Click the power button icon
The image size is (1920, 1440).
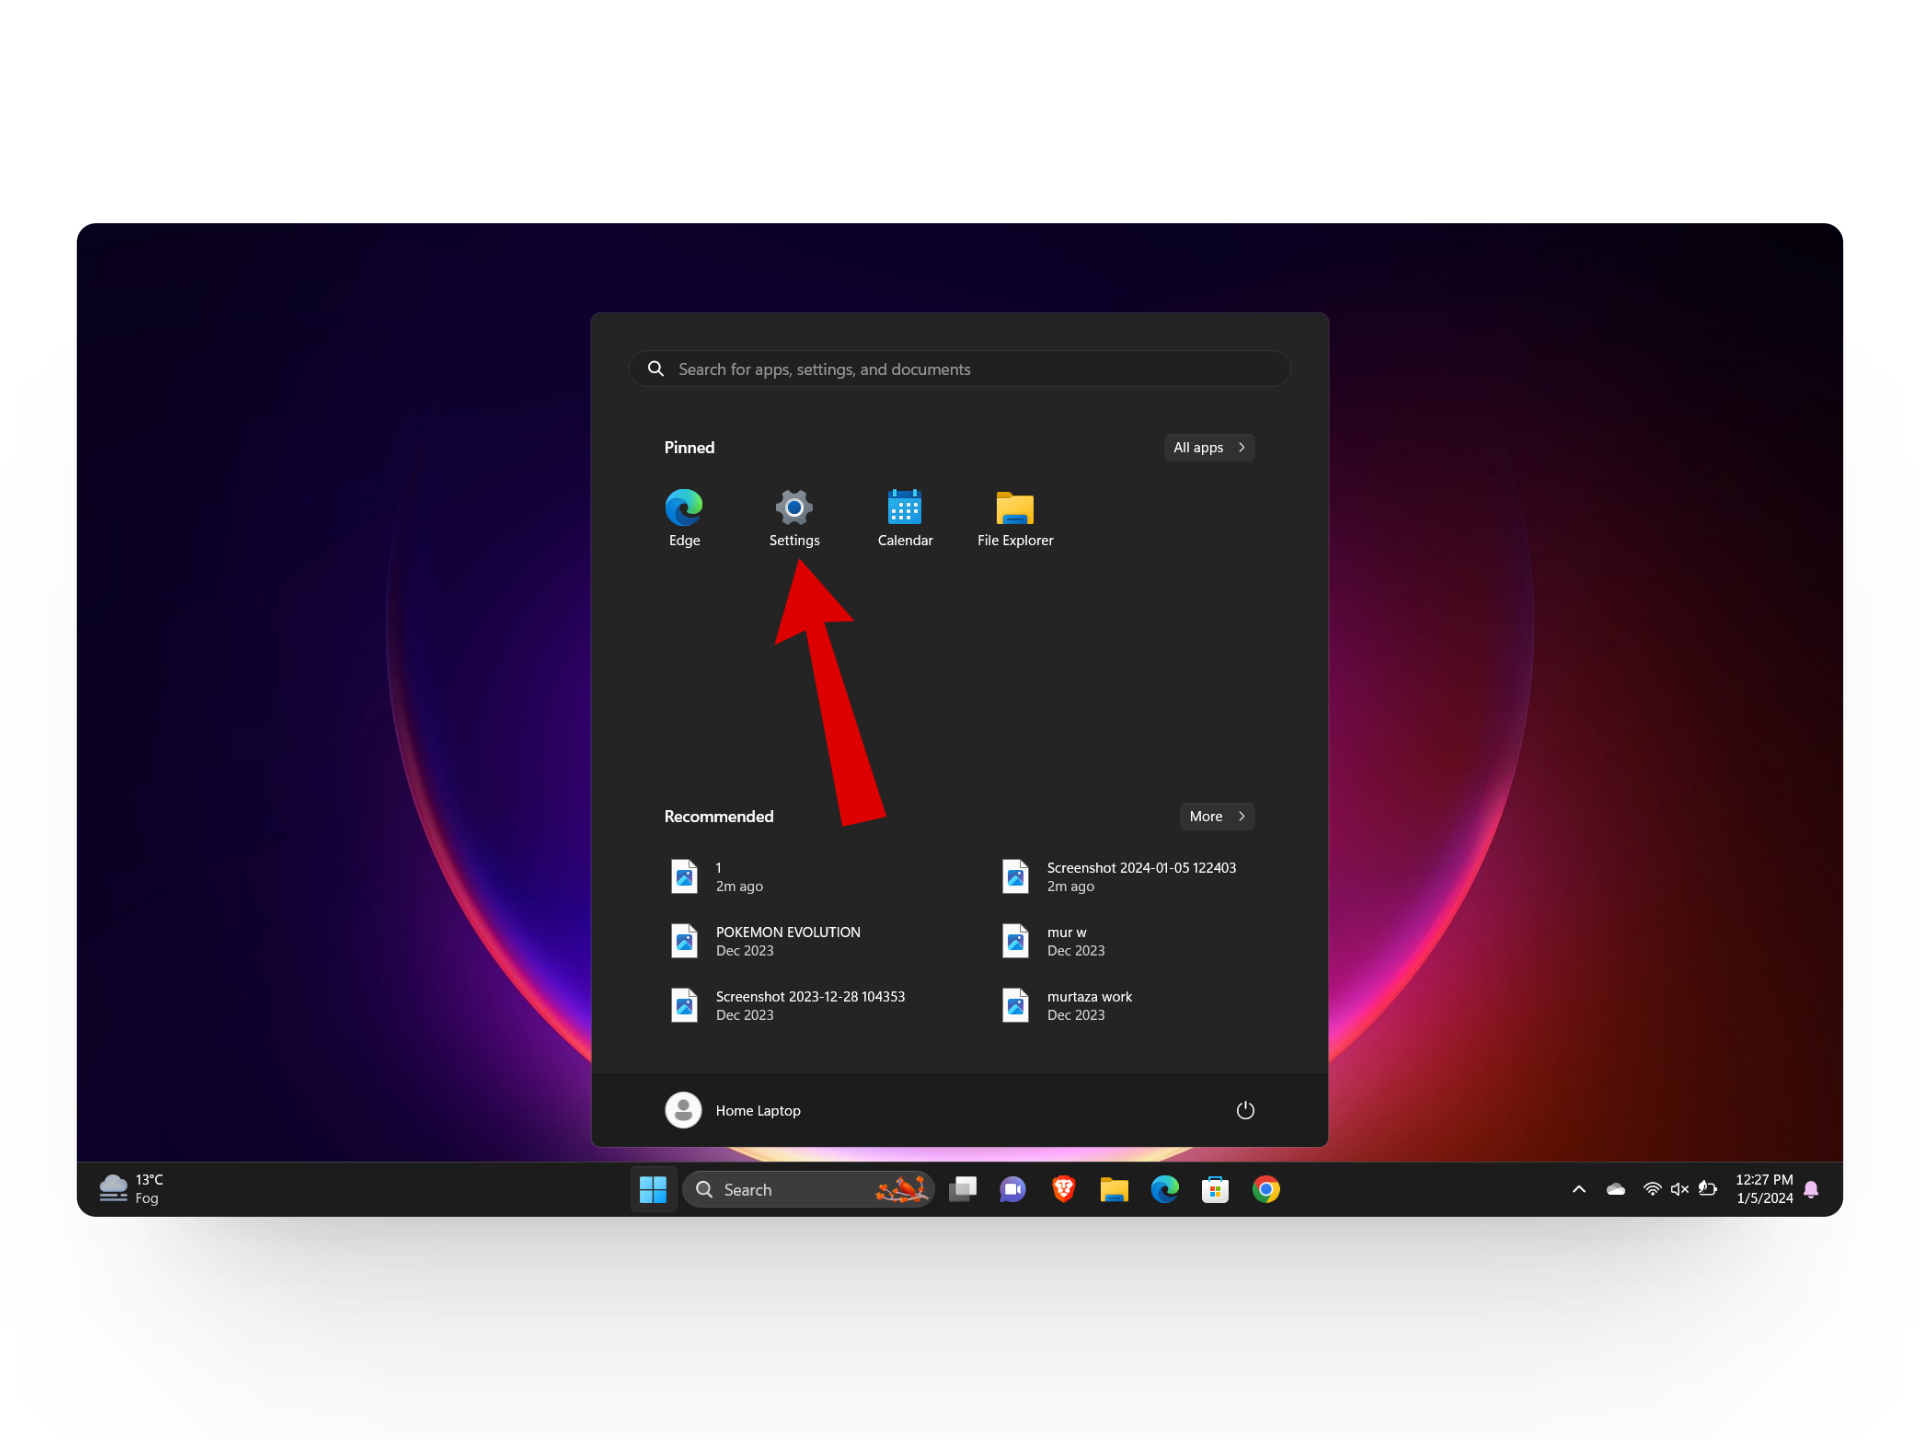point(1245,1110)
